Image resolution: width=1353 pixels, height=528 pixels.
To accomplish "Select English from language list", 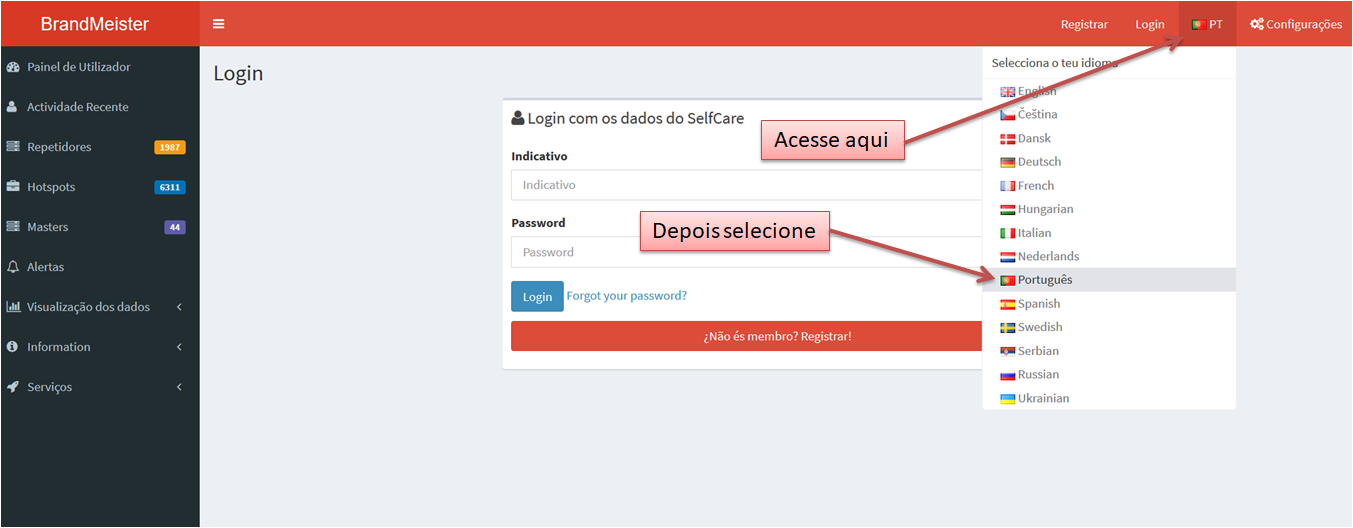I will 1109,91.
